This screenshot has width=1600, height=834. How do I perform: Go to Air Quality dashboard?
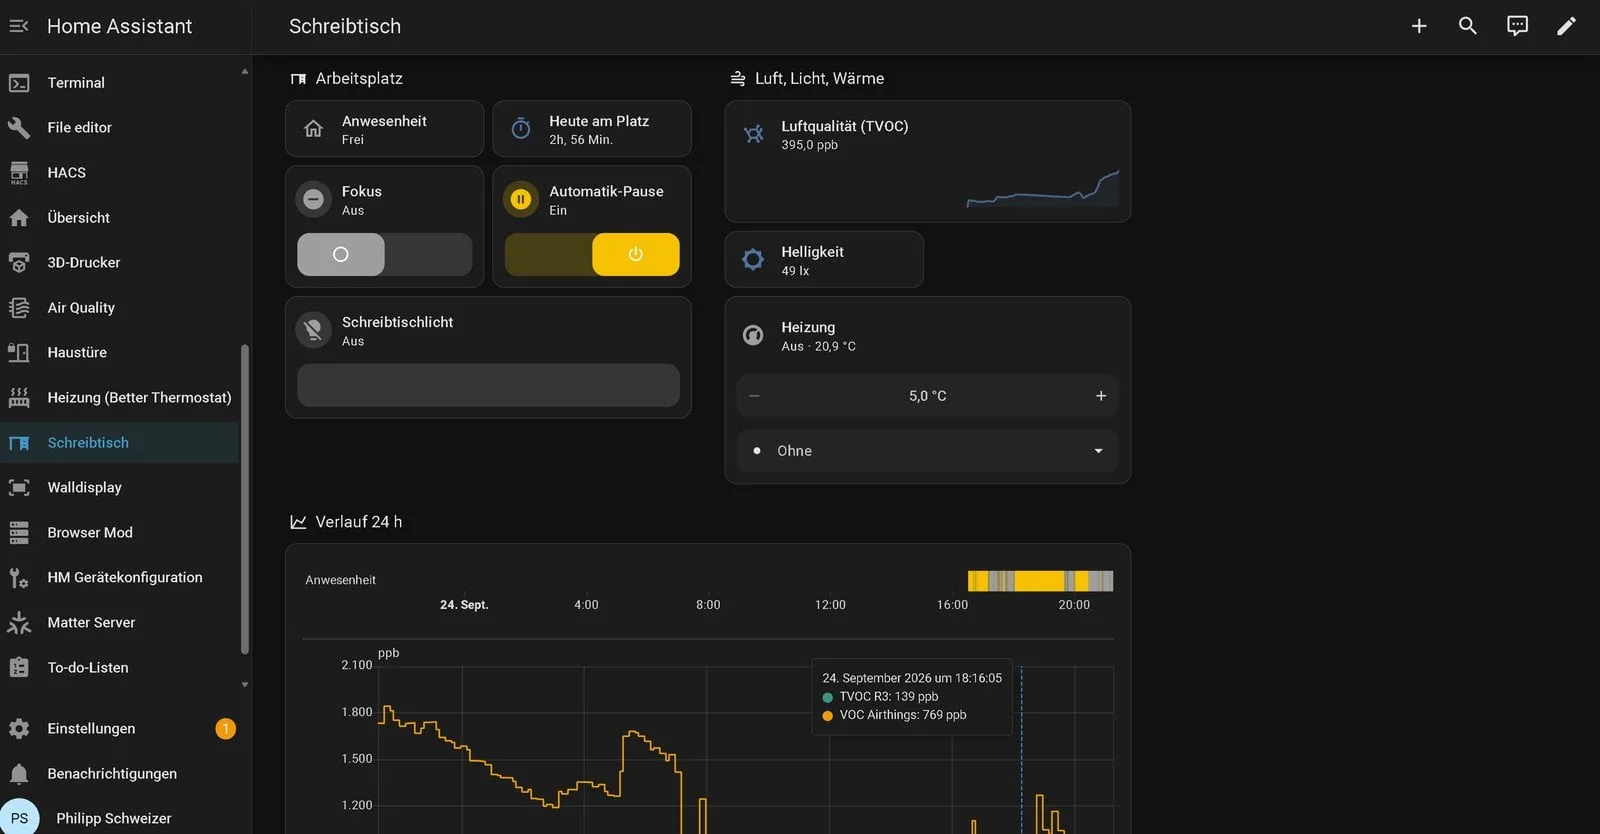[120, 308]
